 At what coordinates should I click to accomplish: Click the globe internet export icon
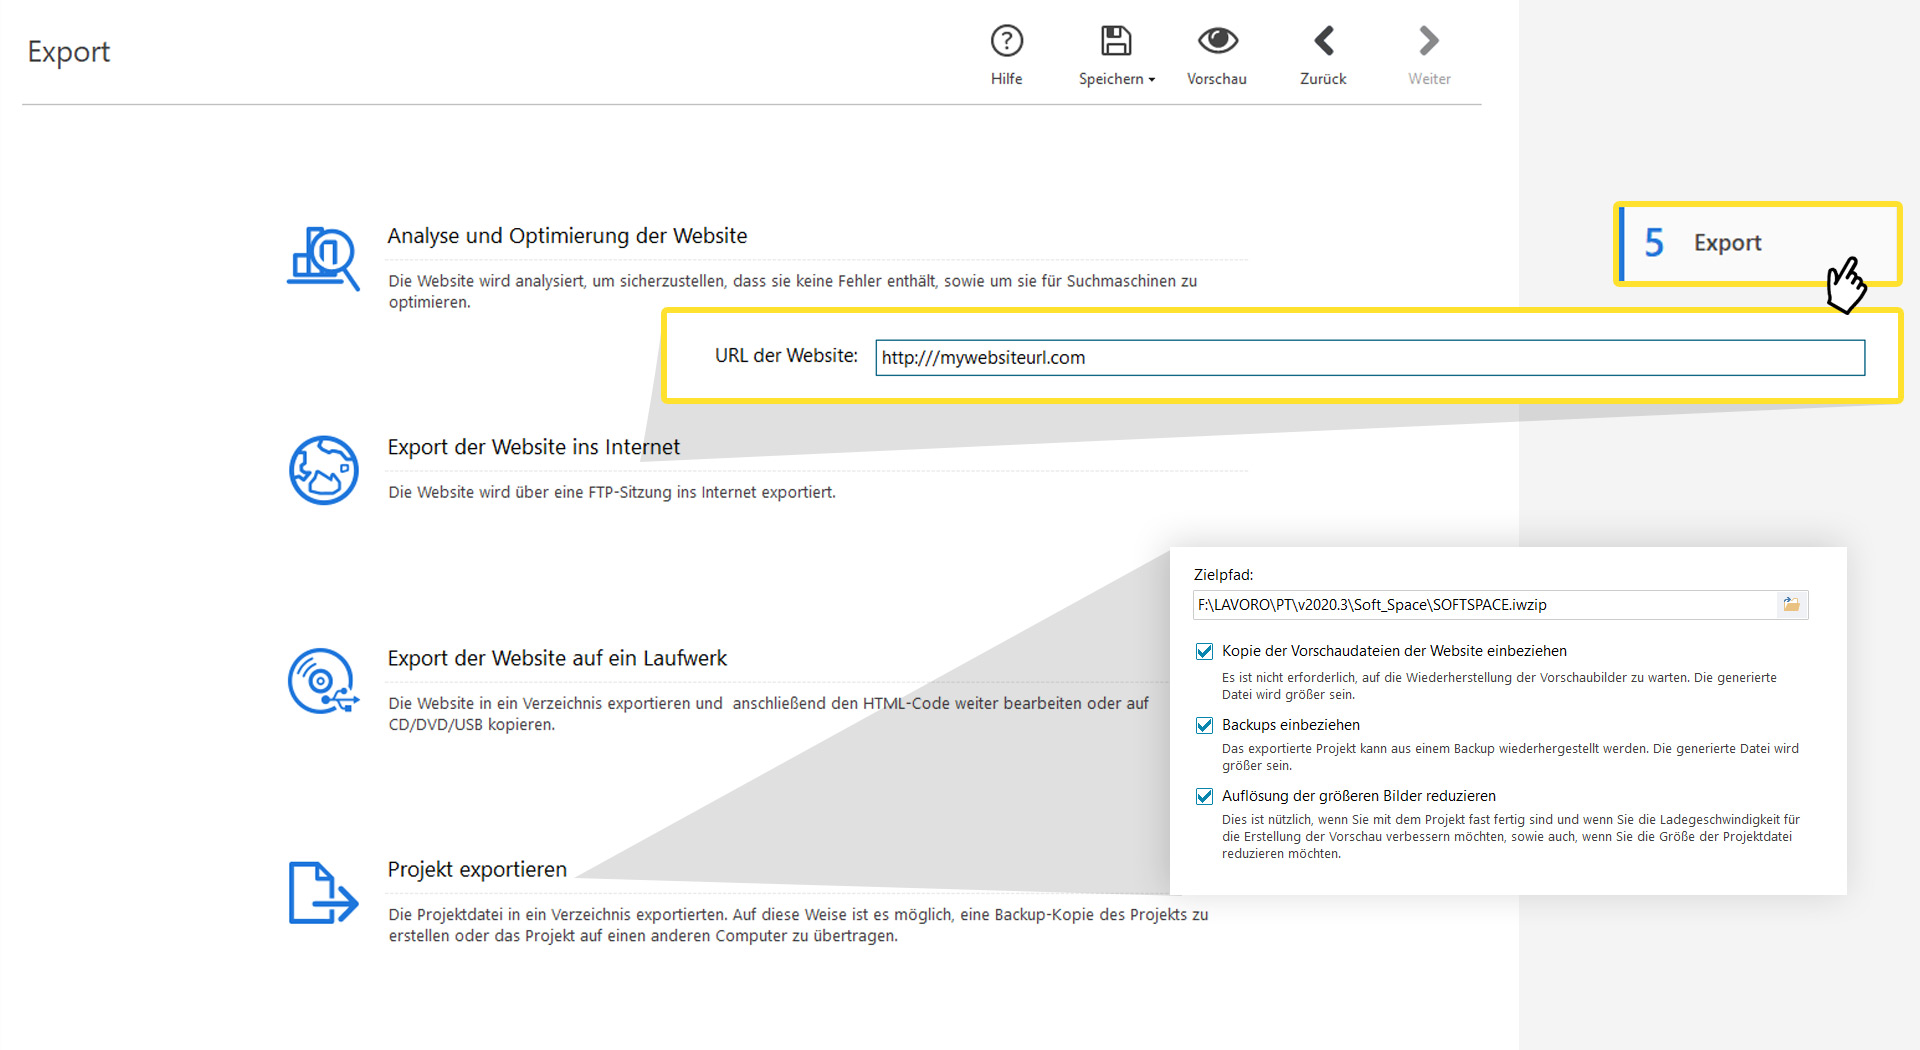(x=323, y=470)
